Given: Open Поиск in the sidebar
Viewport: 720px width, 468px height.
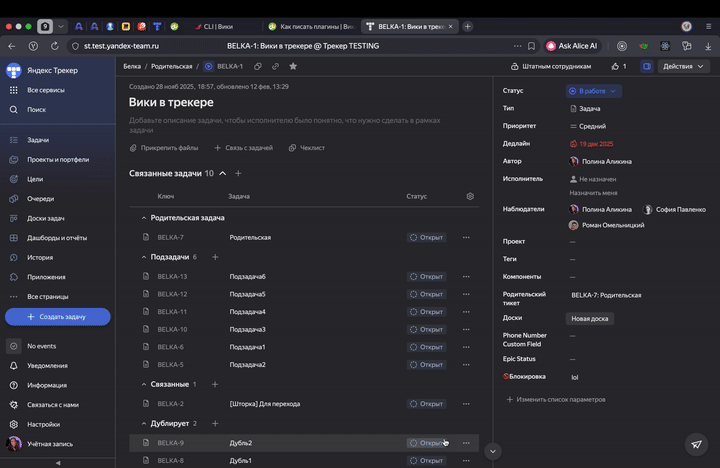Looking at the screenshot, I should pos(36,110).
